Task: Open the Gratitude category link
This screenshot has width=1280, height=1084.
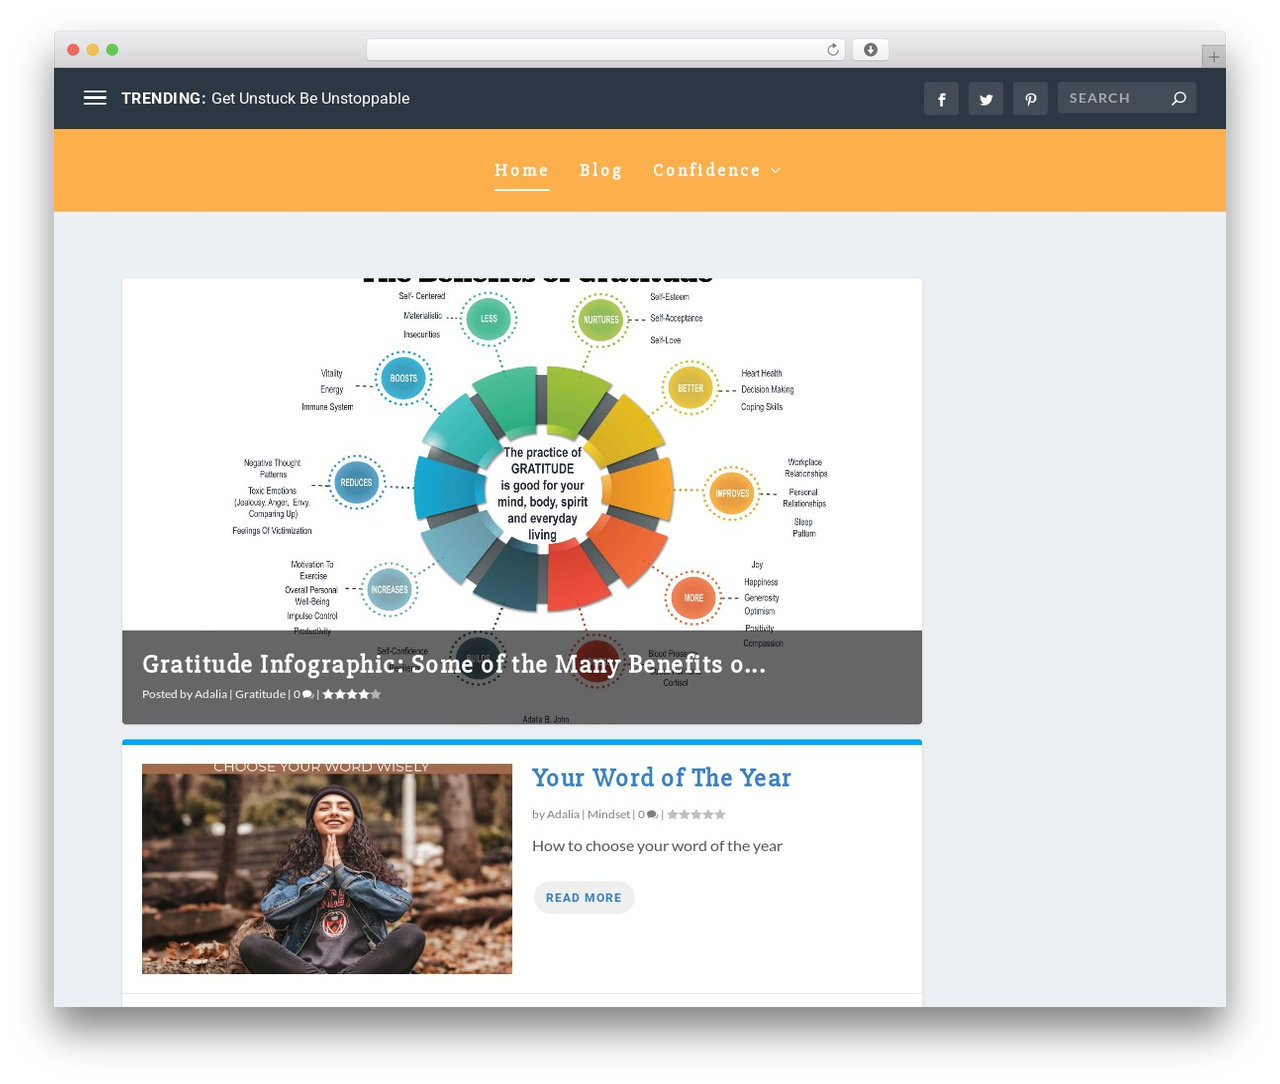Action: (x=260, y=694)
